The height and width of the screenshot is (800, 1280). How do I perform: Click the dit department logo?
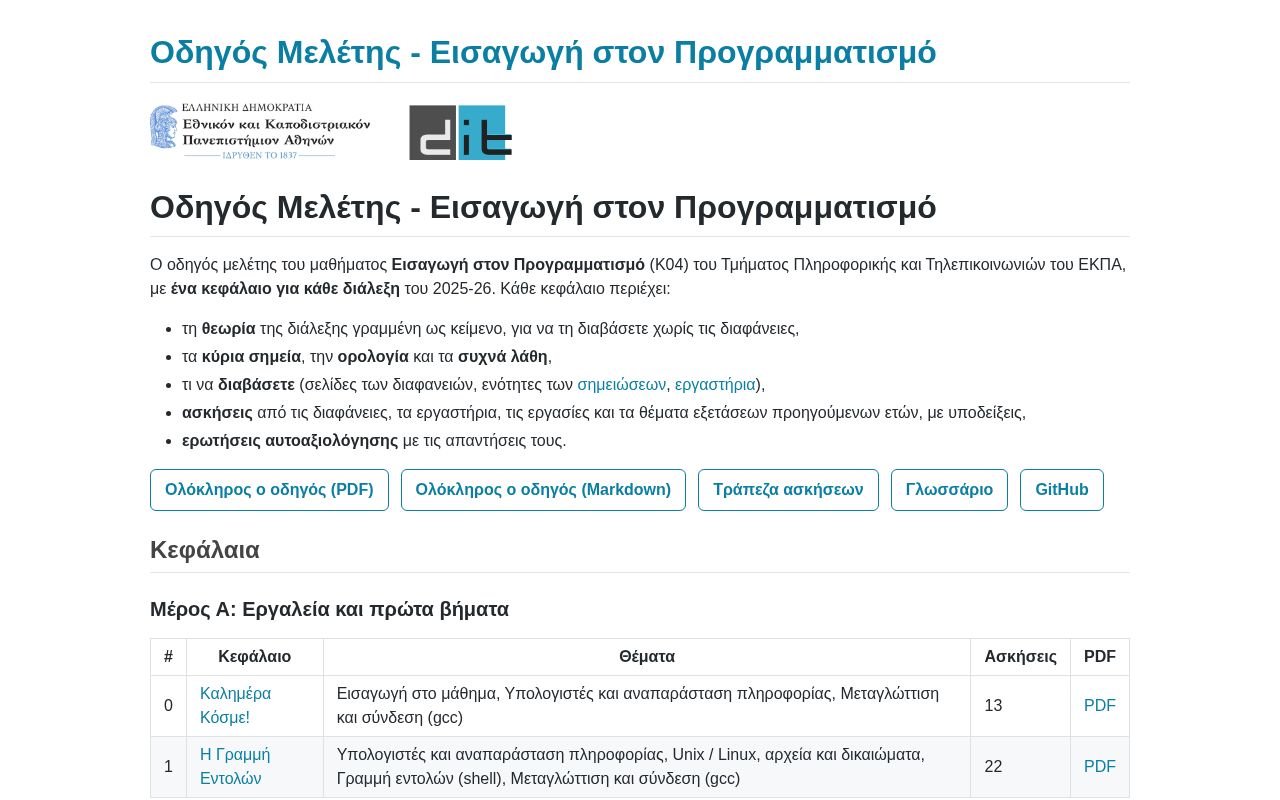coord(461,132)
